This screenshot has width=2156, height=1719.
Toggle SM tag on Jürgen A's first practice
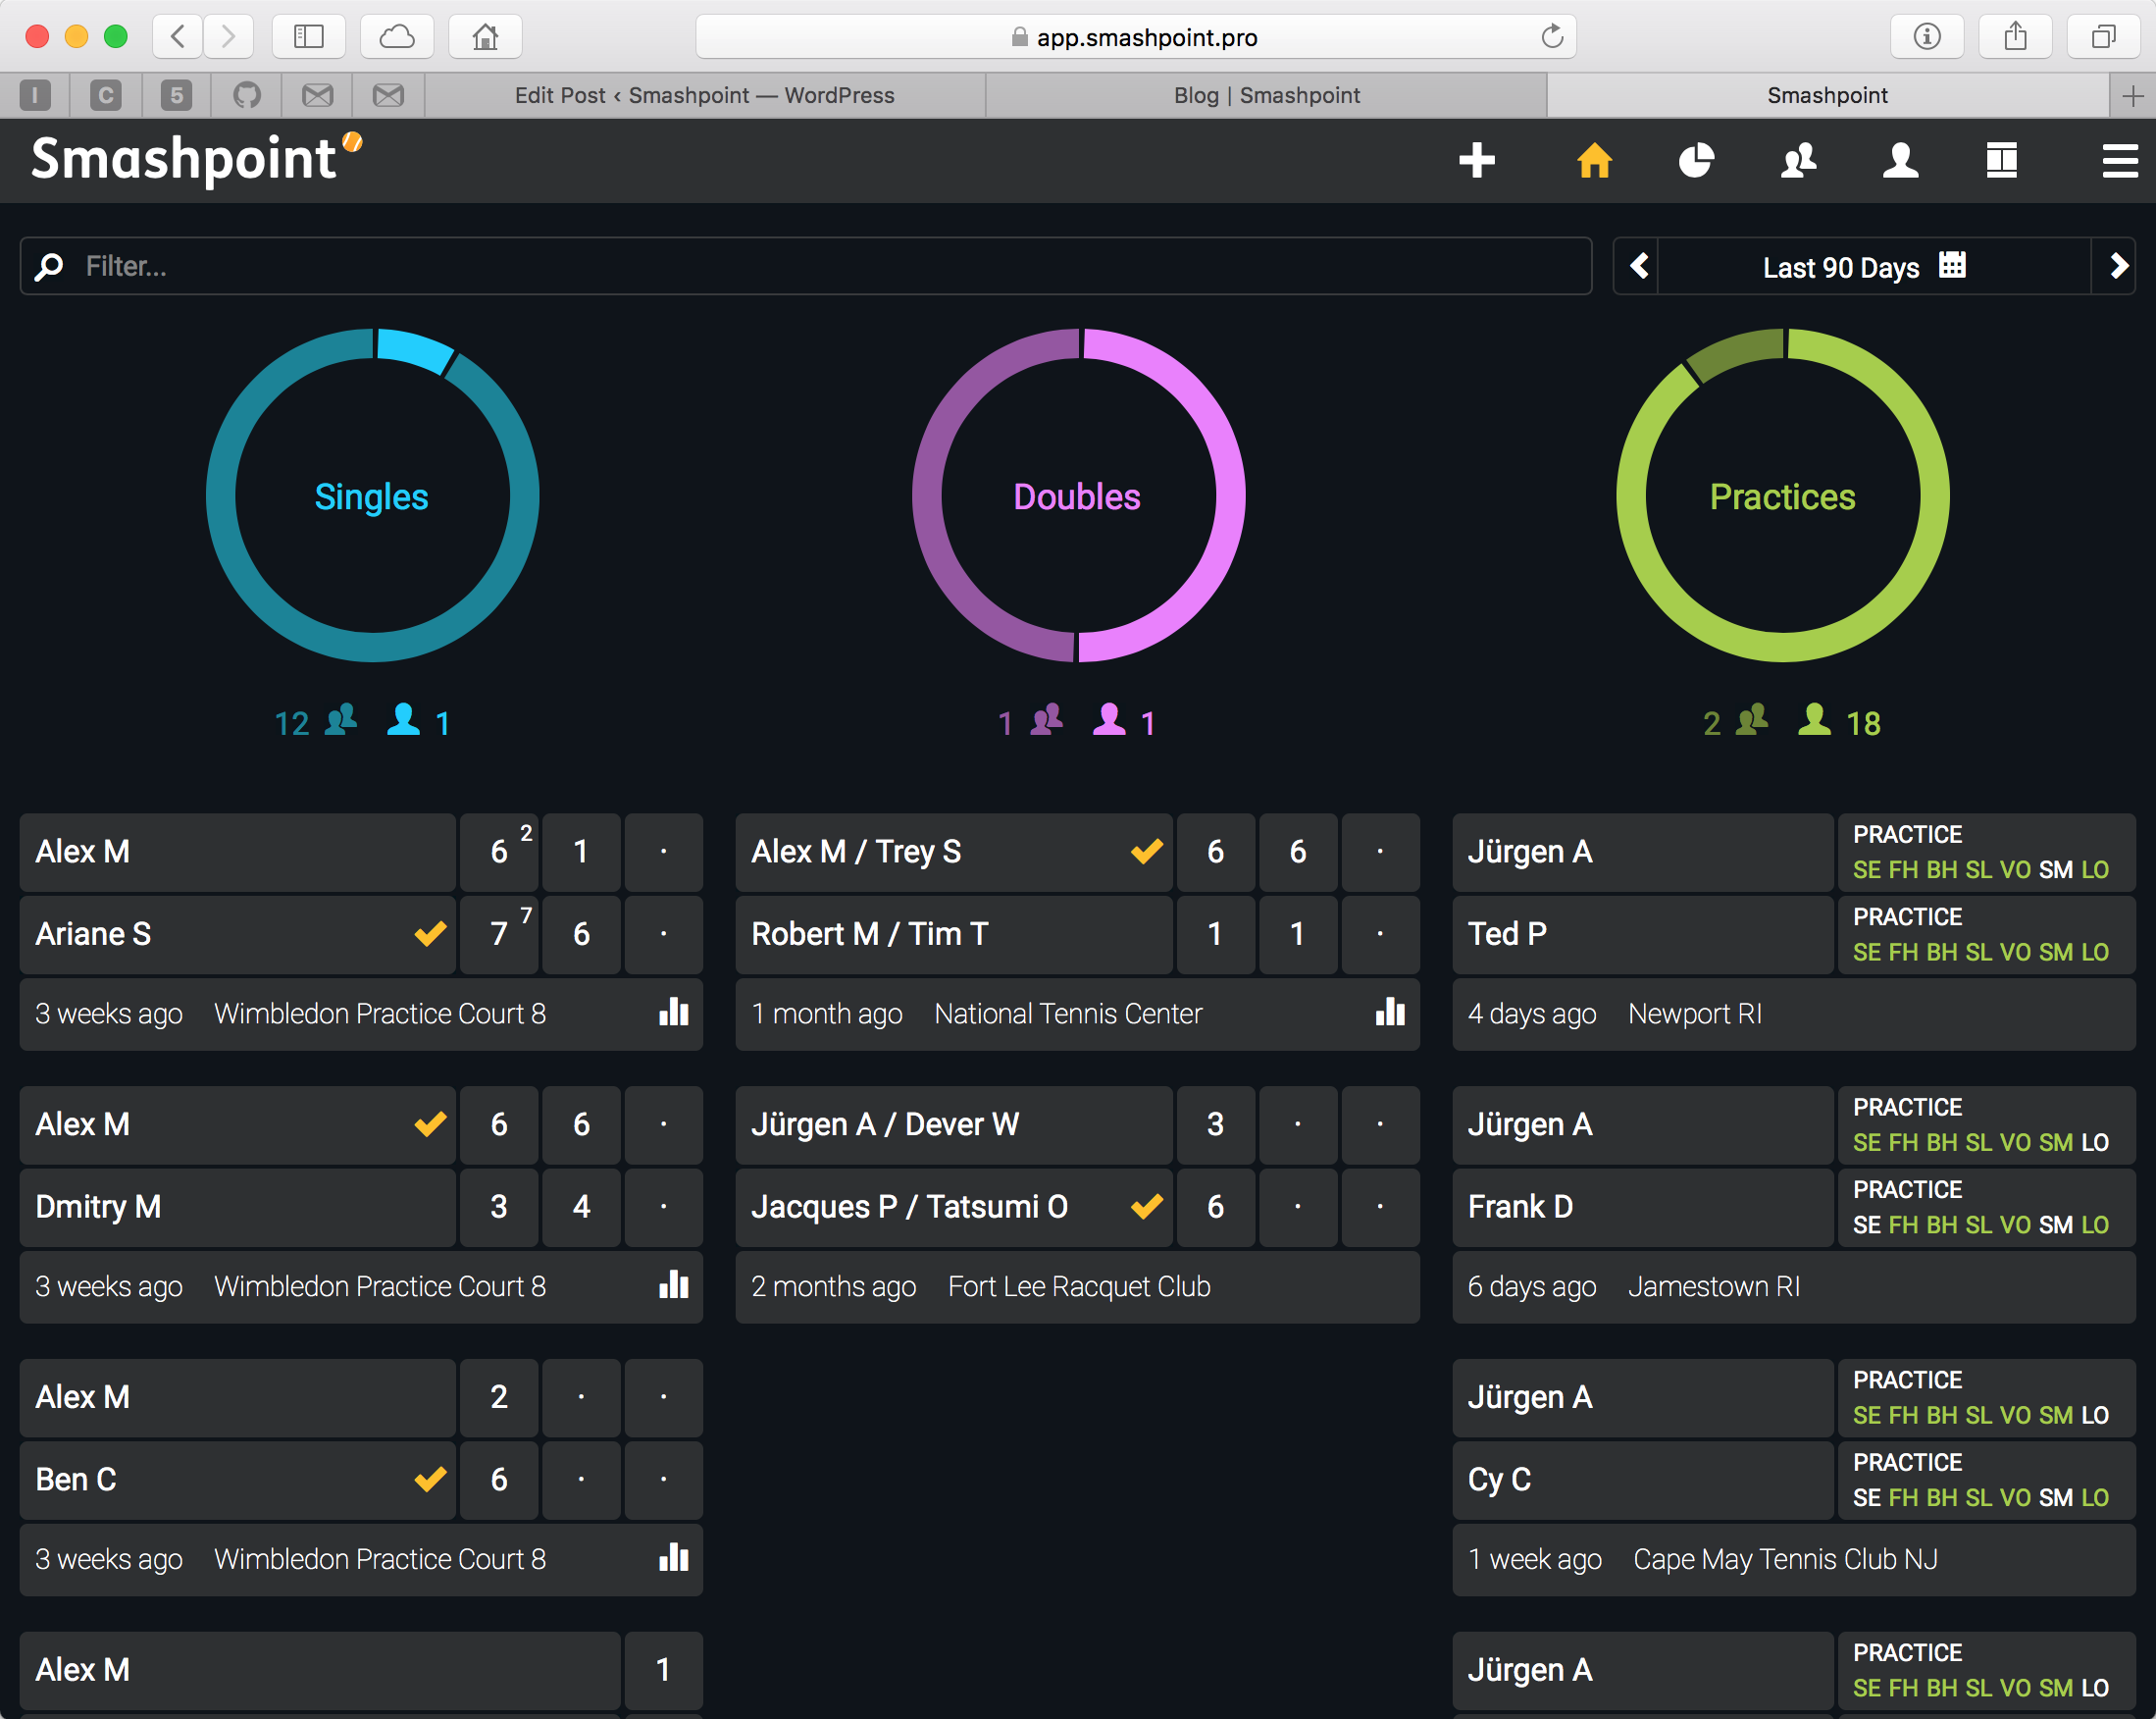(x=2055, y=870)
